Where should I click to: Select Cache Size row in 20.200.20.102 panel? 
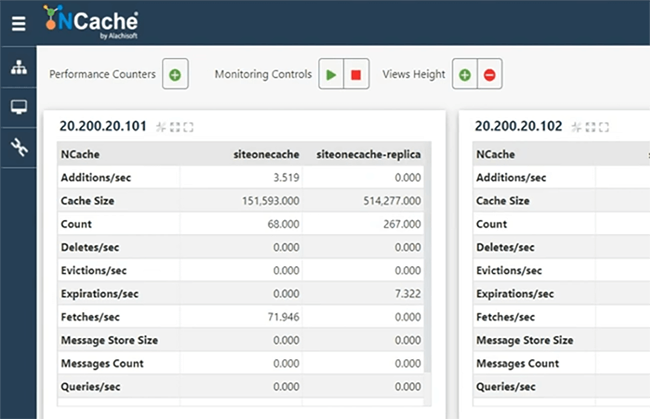click(x=561, y=201)
